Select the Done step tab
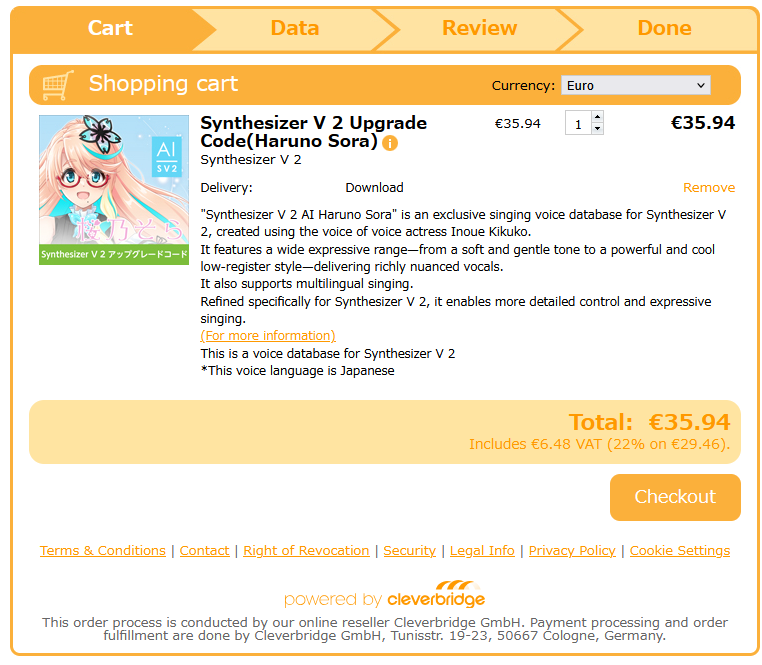The height and width of the screenshot is (665, 762). (x=664, y=28)
